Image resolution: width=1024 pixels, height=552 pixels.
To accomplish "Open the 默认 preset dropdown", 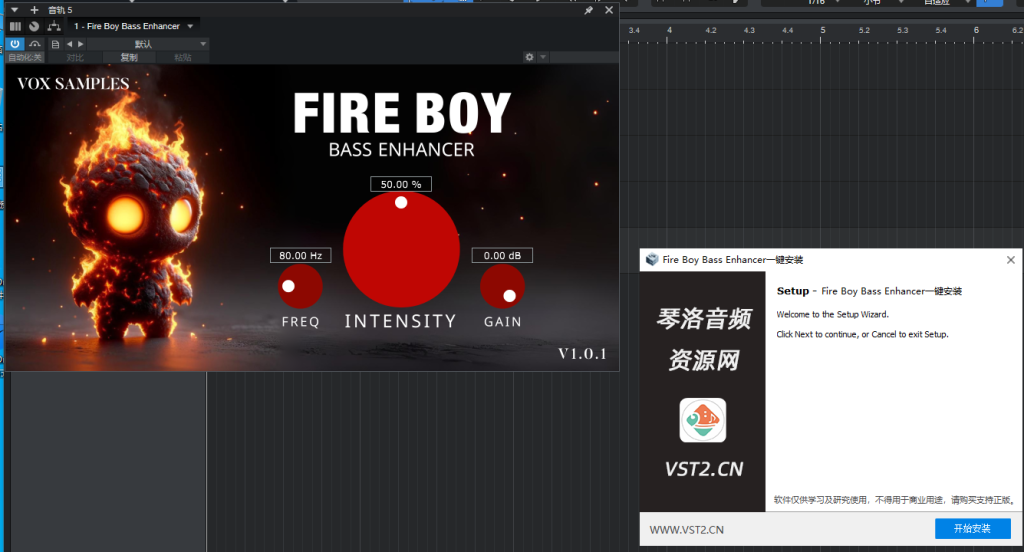I will (x=148, y=44).
